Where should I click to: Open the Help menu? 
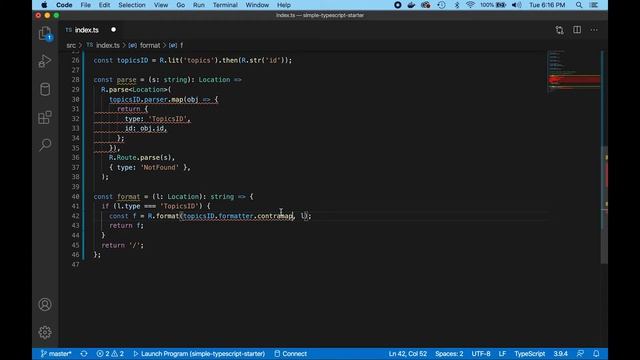click(x=284, y=5)
